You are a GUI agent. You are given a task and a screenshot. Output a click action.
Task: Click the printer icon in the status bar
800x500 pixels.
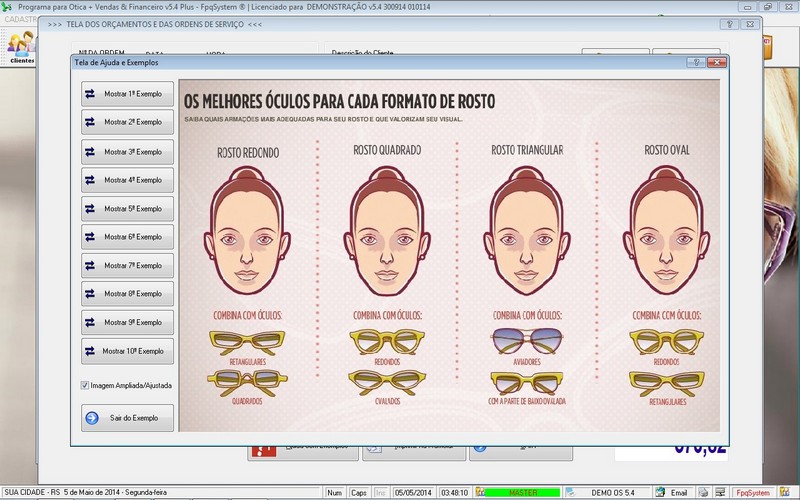tap(704, 493)
